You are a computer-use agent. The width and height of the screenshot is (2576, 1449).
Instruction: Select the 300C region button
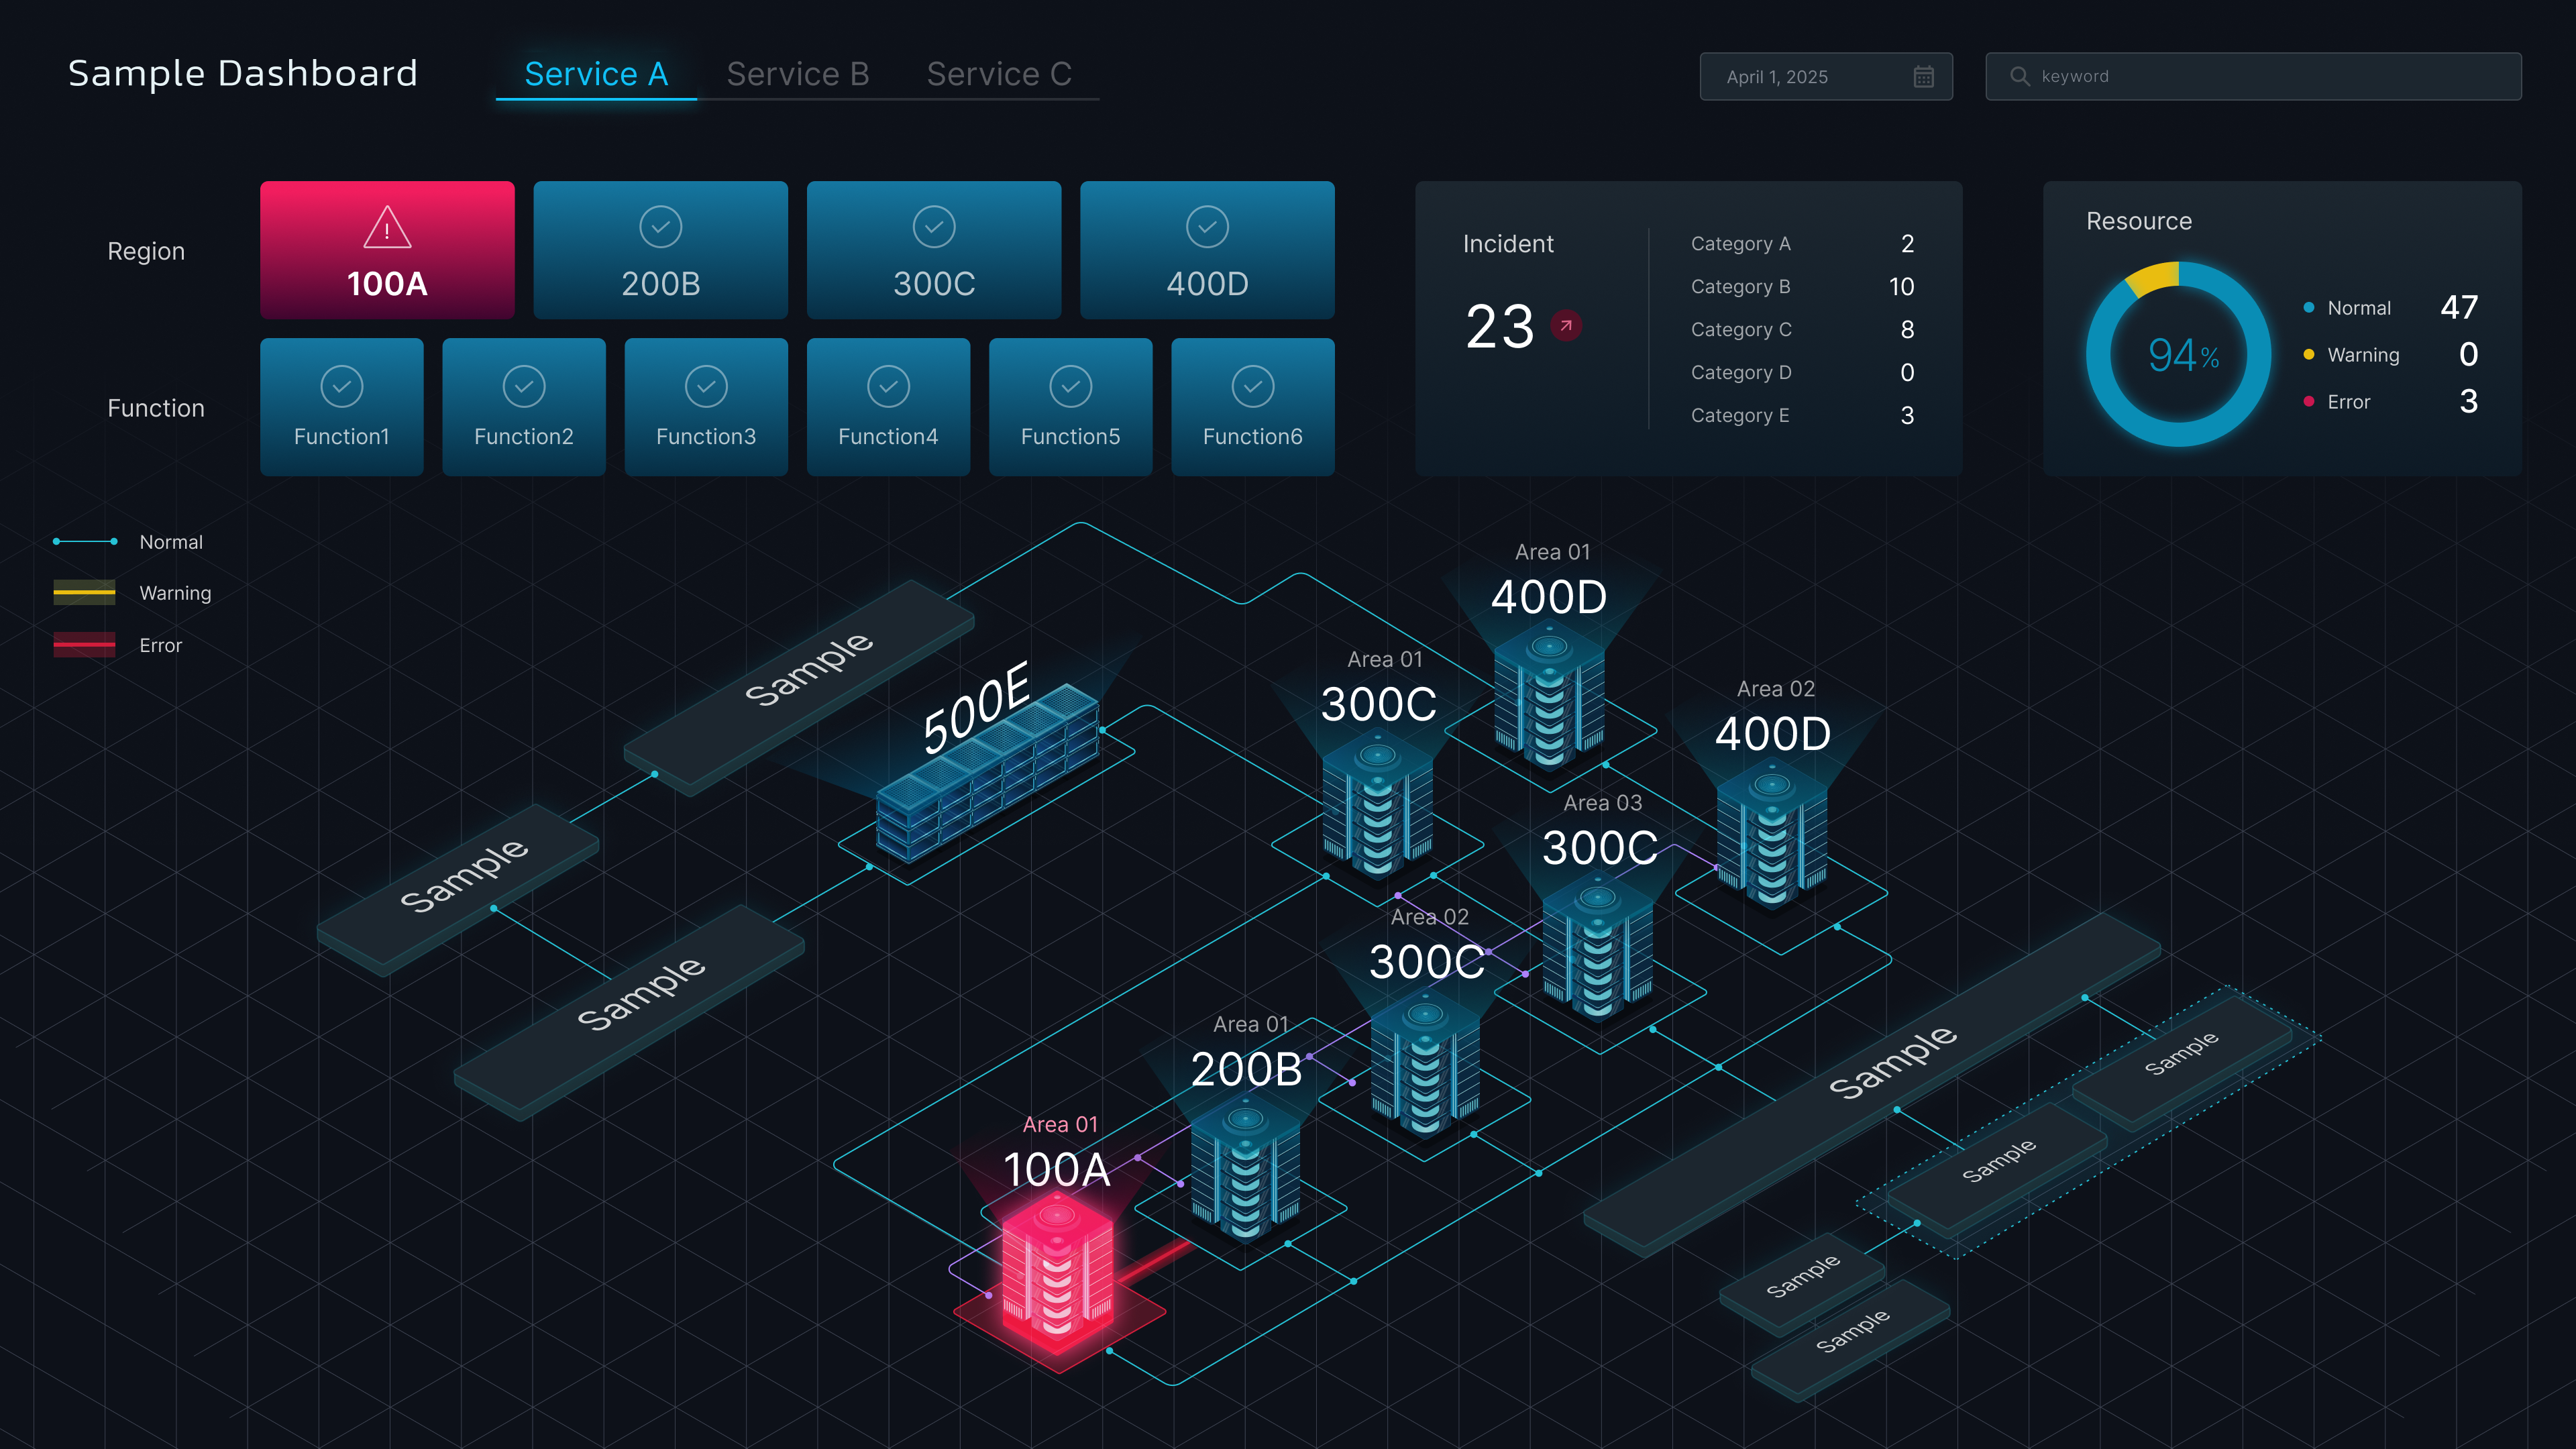point(933,250)
